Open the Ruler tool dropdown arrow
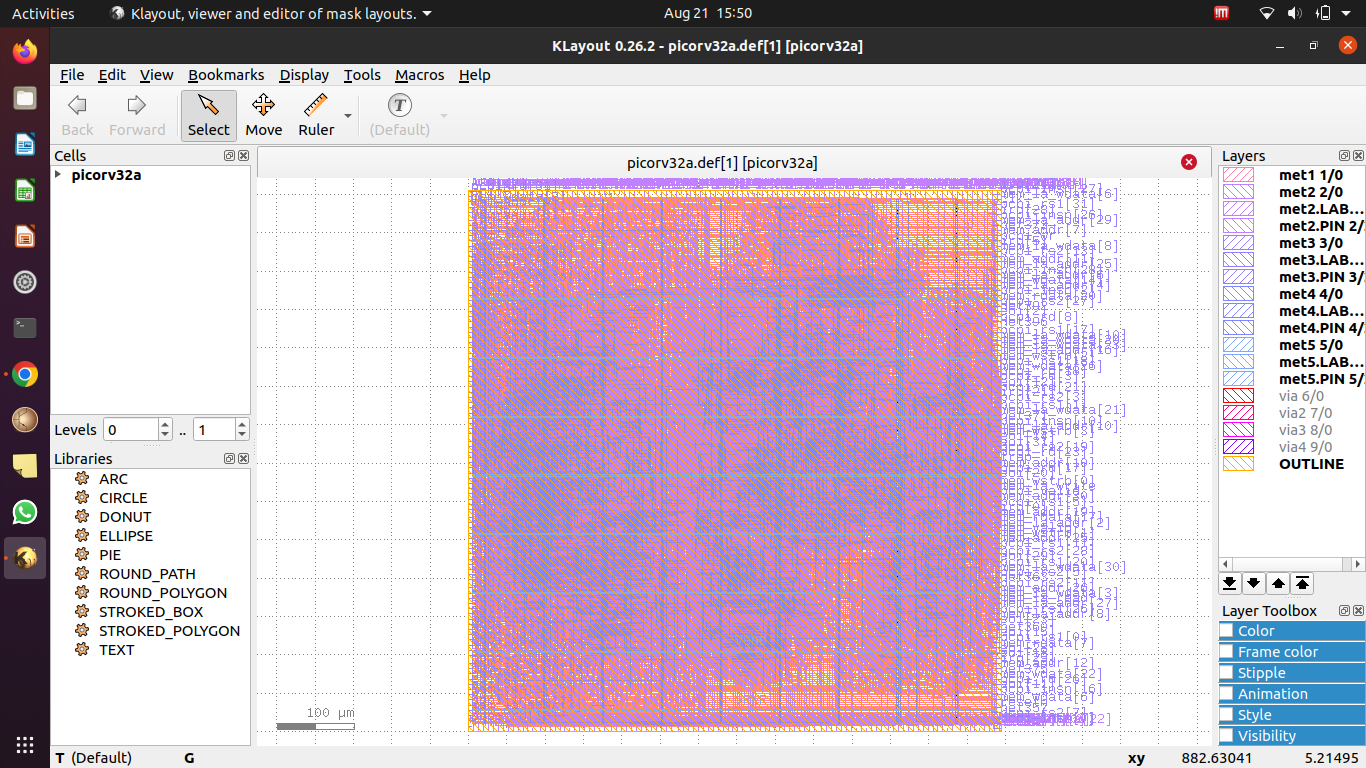Viewport: 1366px width, 768px height. [x=345, y=115]
